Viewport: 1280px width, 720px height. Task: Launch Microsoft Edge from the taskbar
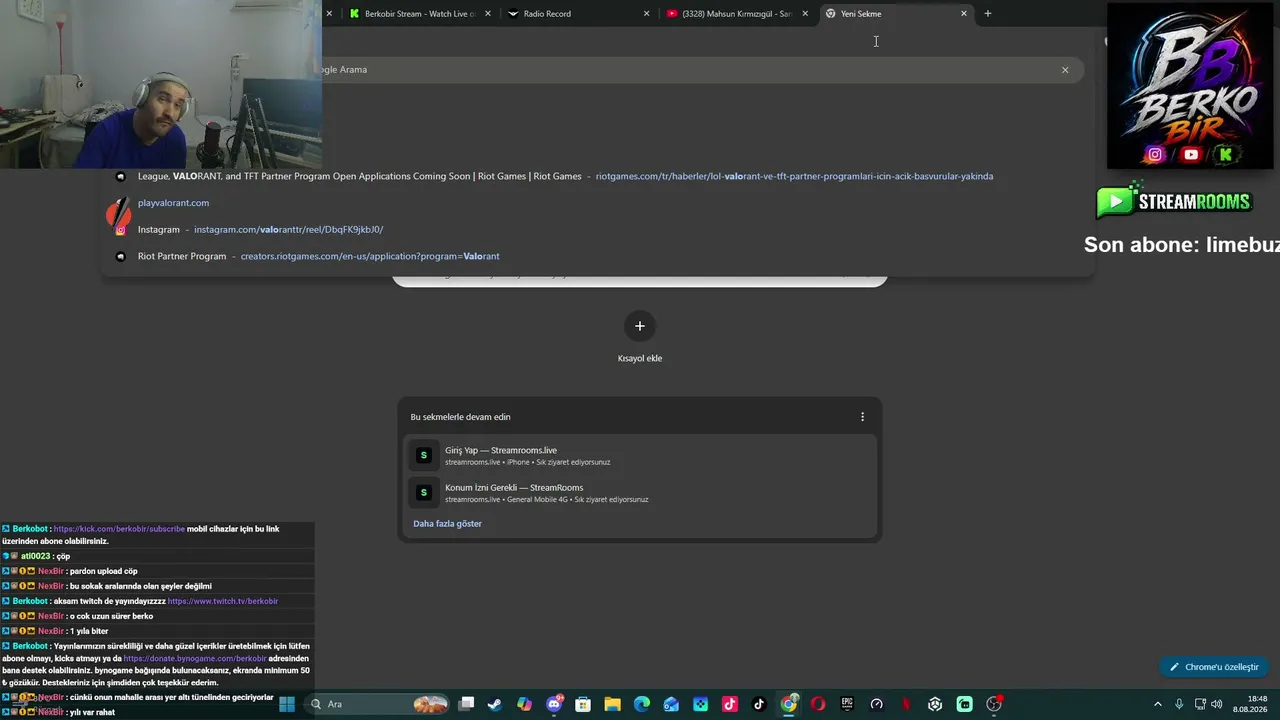[642, 704]
